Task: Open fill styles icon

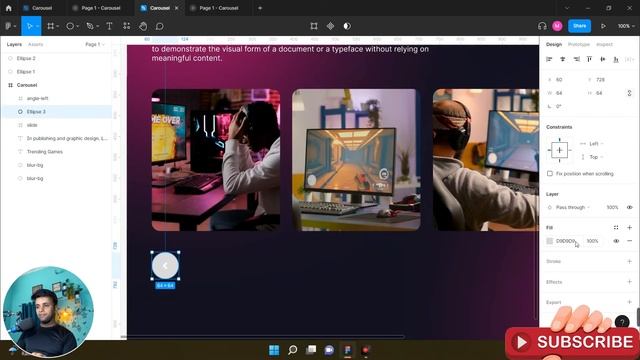Action: point(616,227)
